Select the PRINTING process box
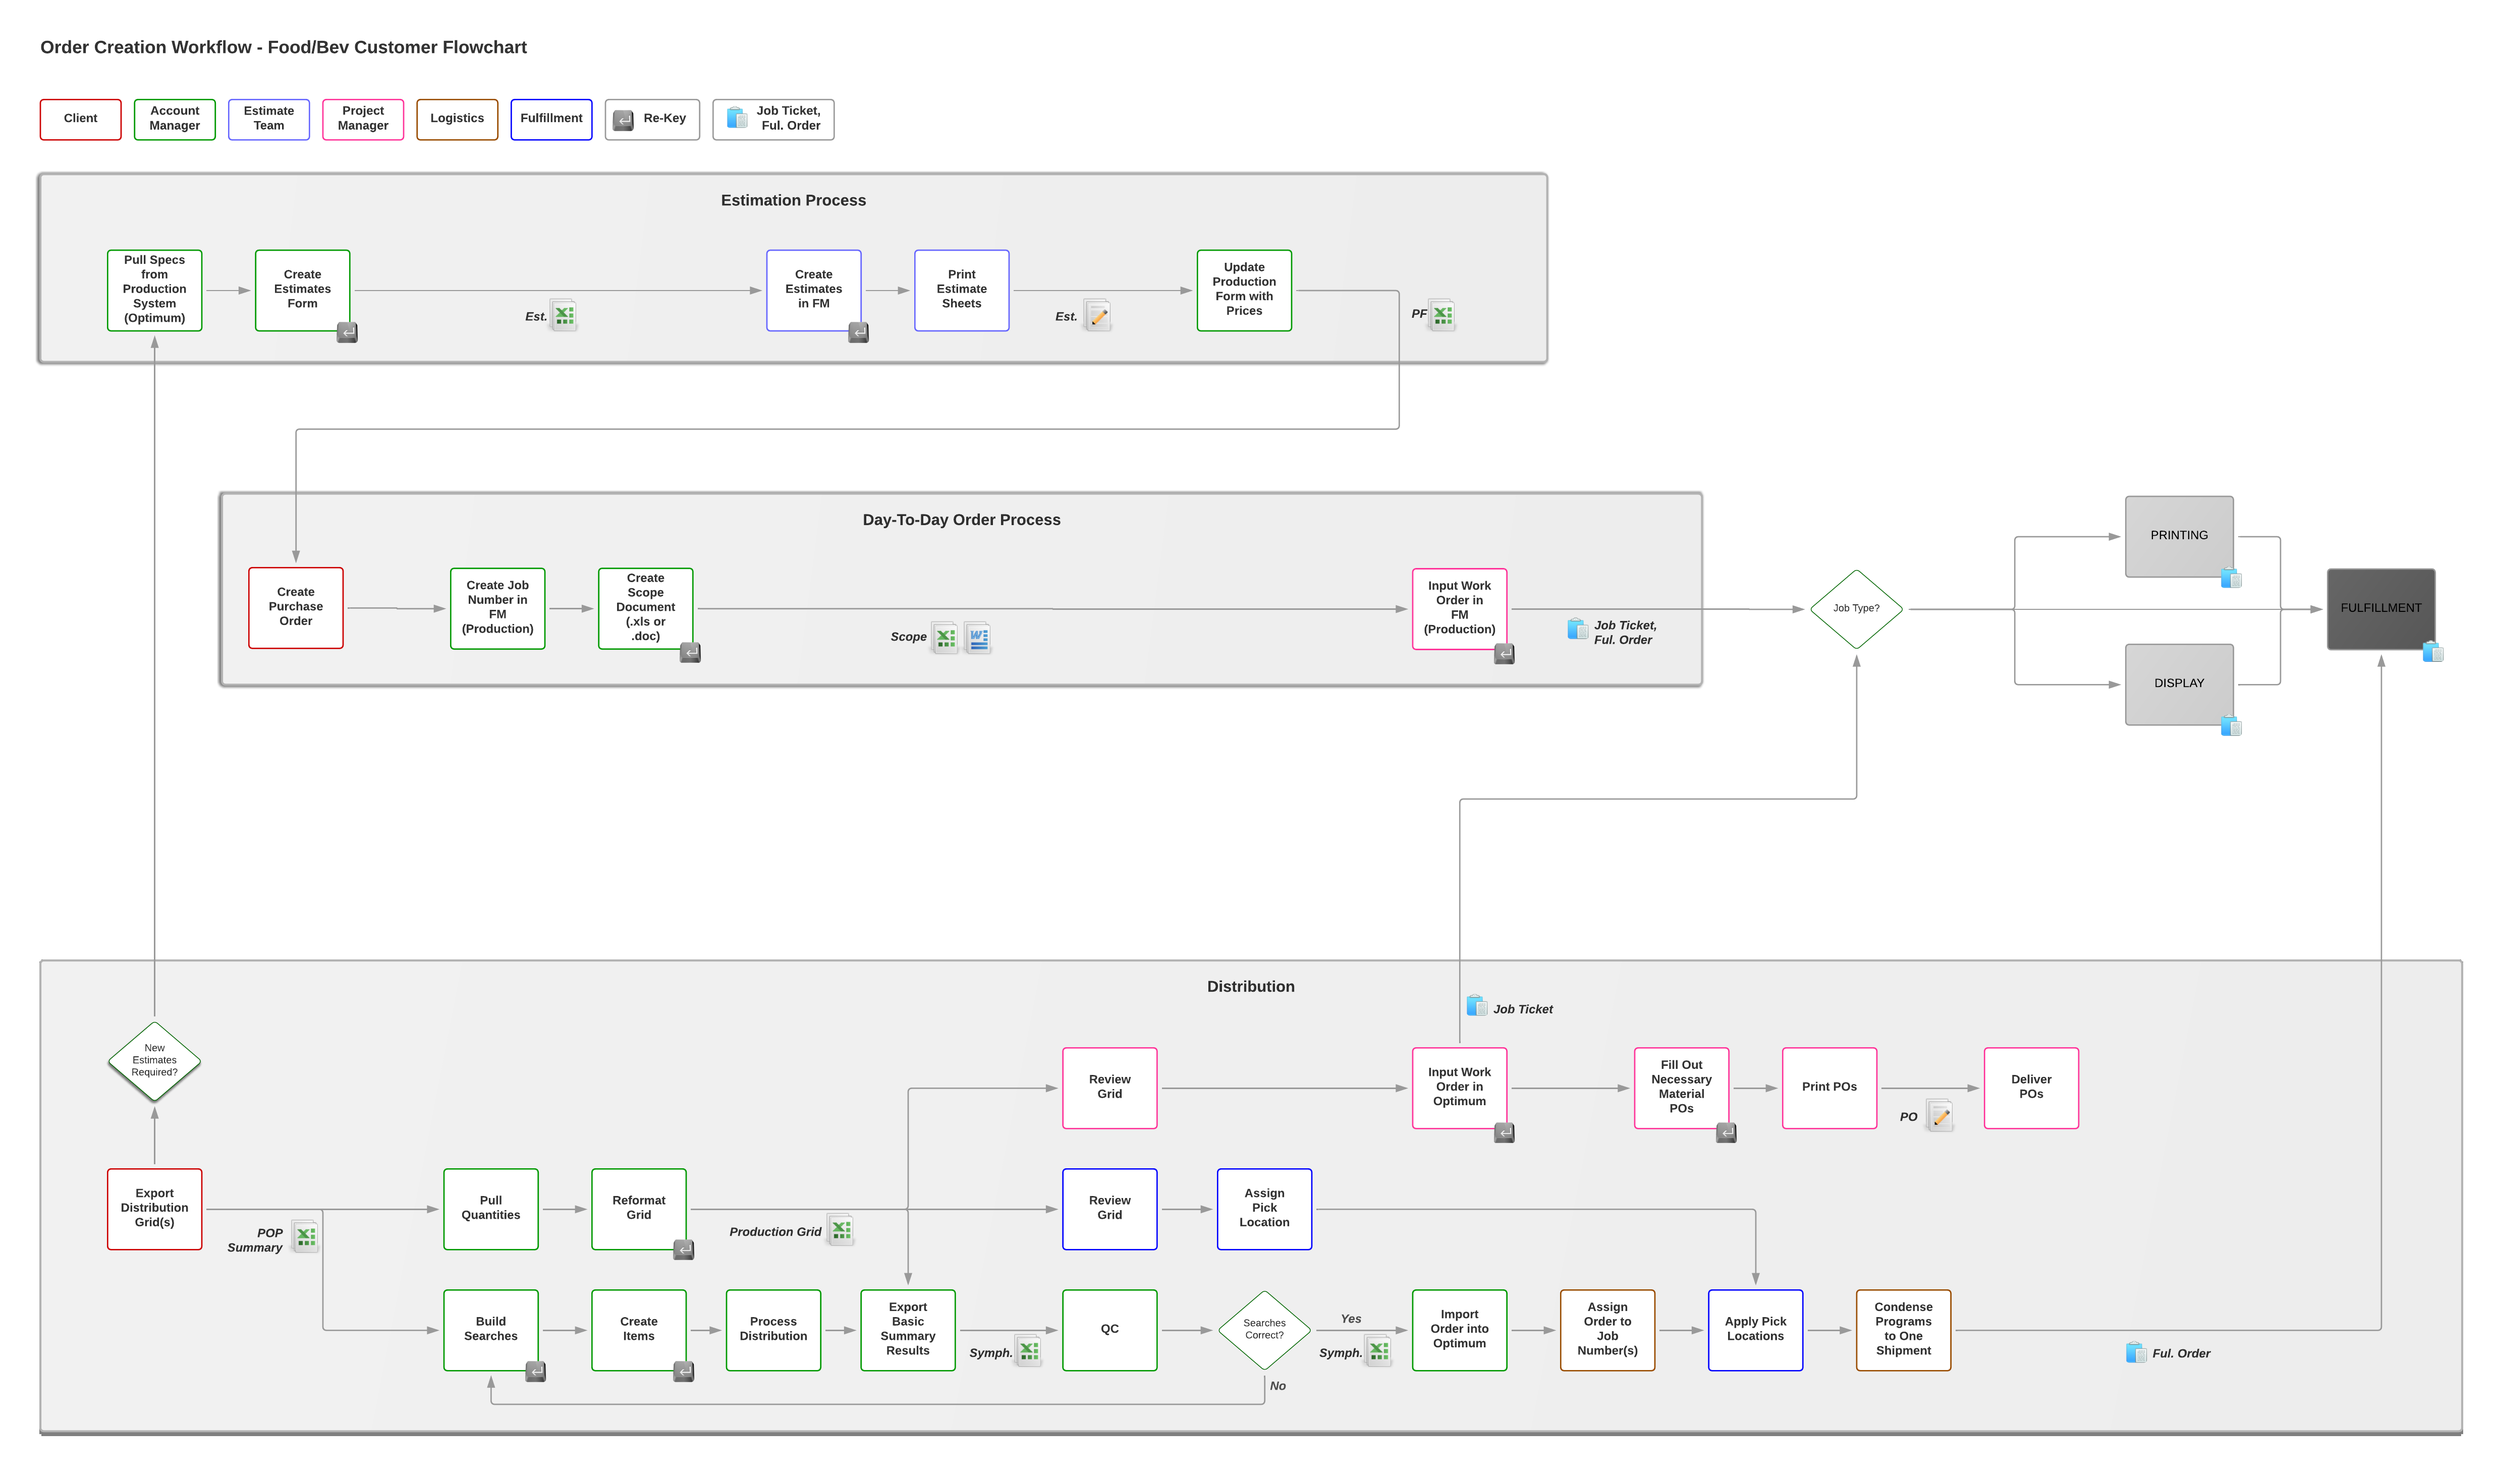2500x1480 pixels. [2178, 536]
